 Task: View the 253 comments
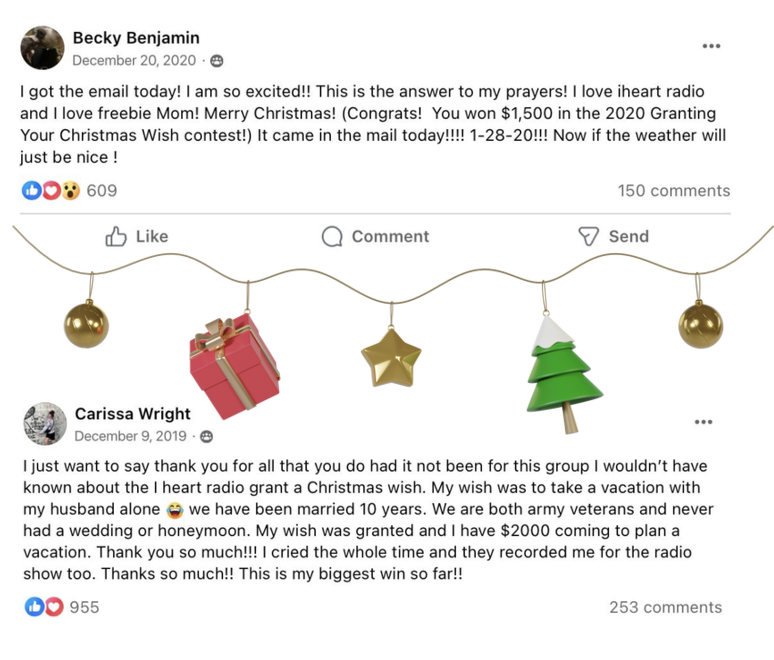(665, 607)
